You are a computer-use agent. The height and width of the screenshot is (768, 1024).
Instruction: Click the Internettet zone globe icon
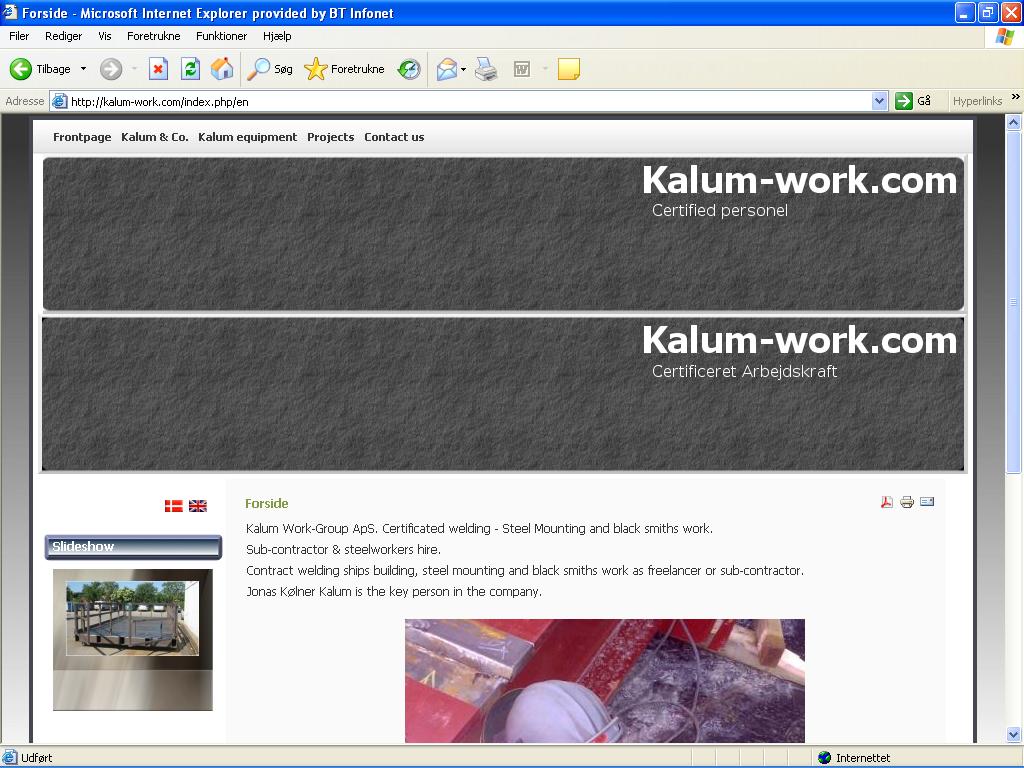point(824,758)
